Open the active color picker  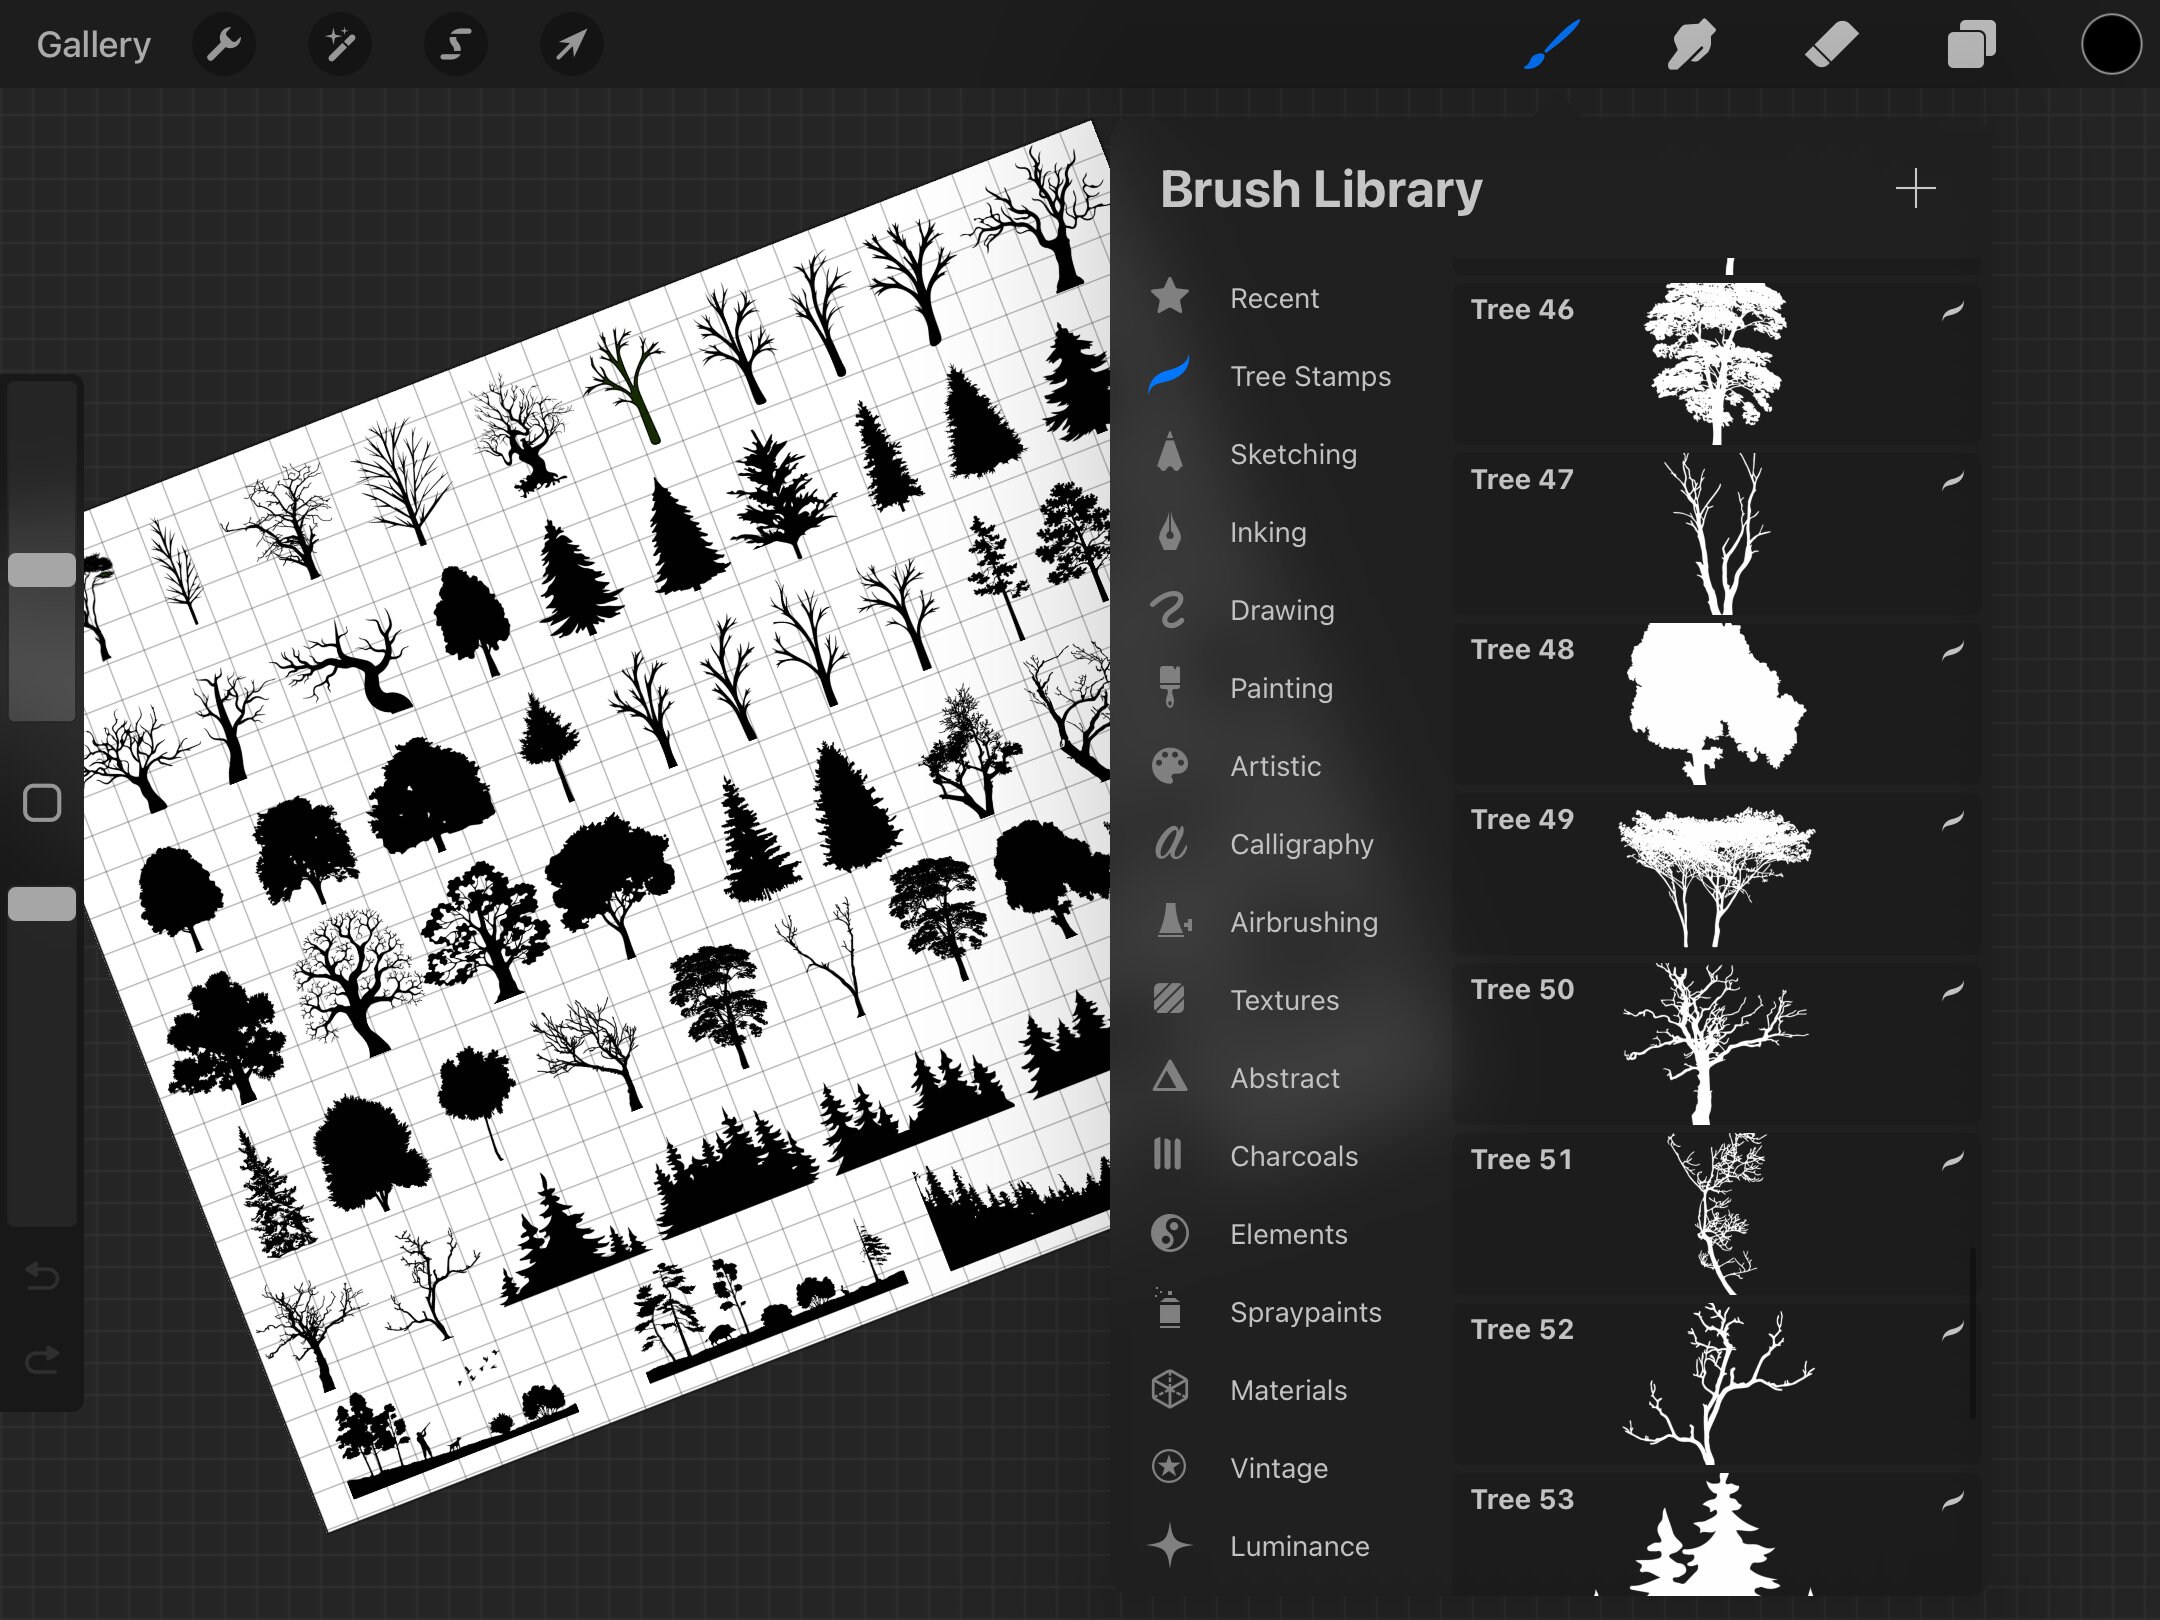(x=2110, y=44)
